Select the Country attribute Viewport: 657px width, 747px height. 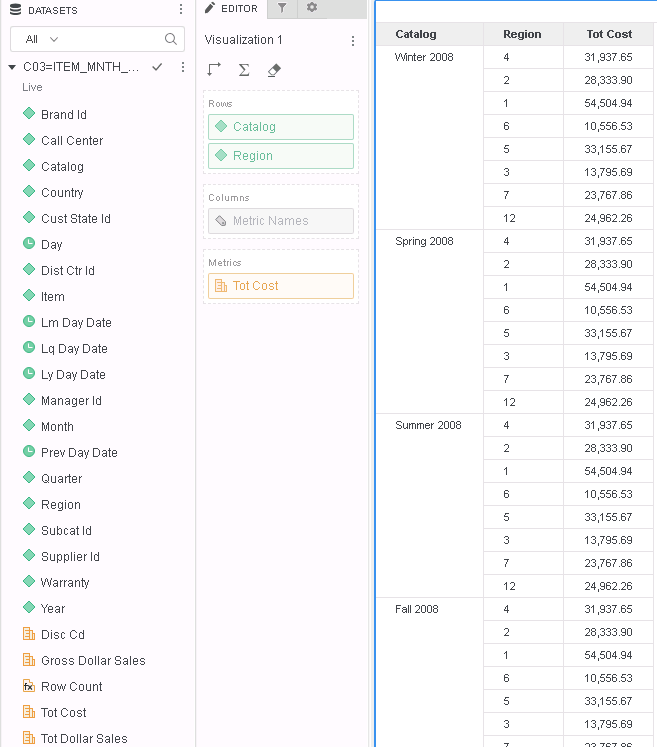62,192
